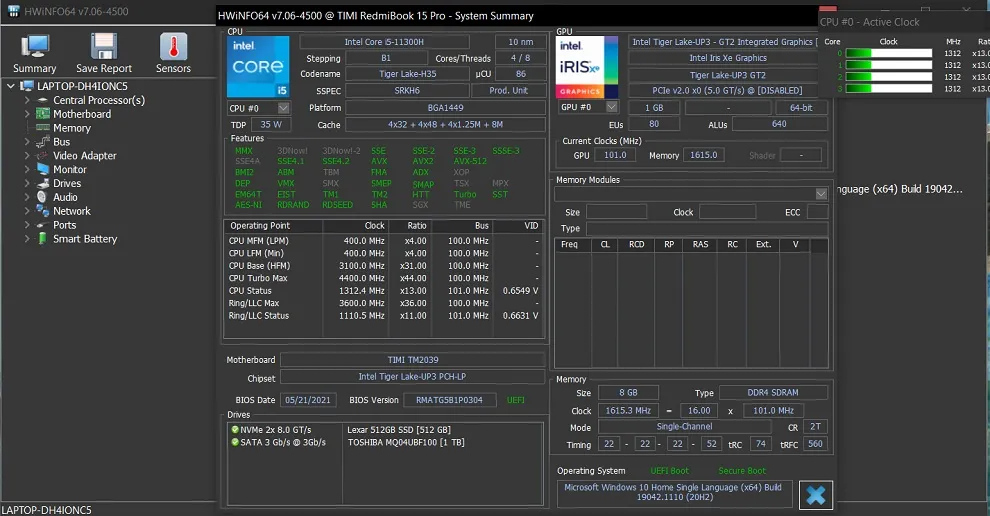Click the Video Adapter icon in tree
The width and height of the screenshot is (990, 516).
(42, 155)
